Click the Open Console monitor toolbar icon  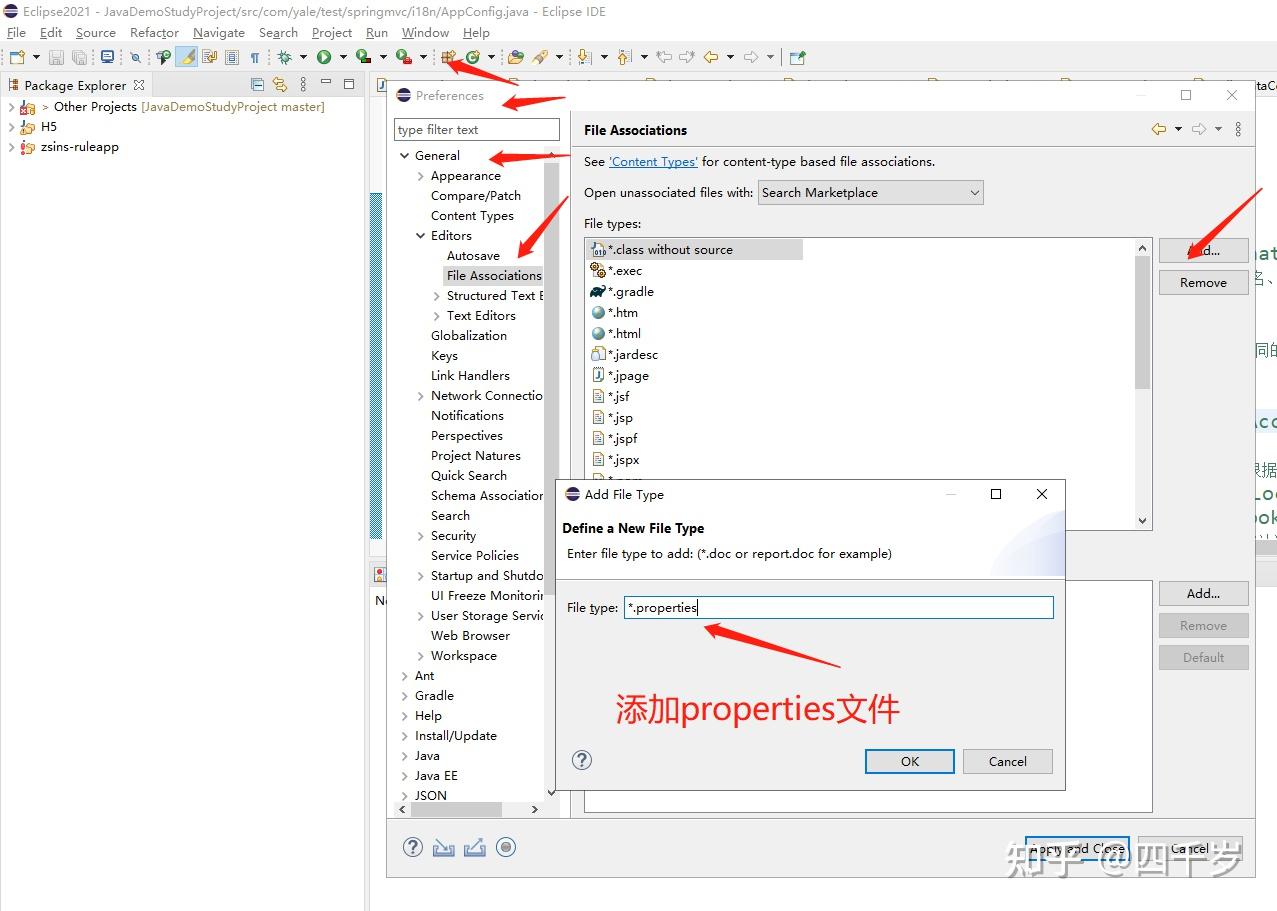coord(107,57)
